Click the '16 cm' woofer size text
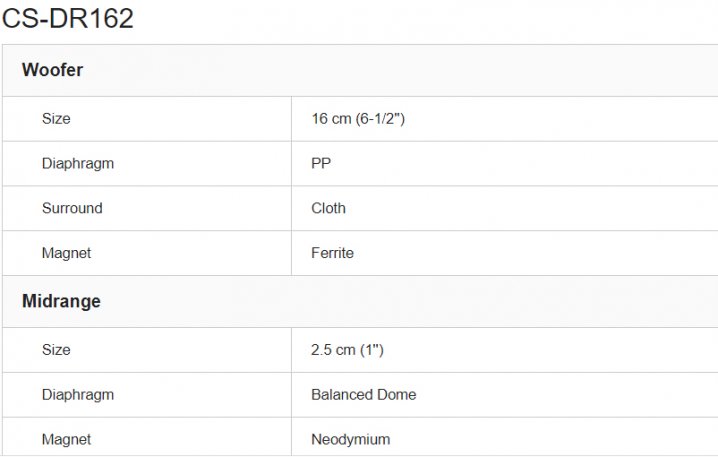 point(332,118)
